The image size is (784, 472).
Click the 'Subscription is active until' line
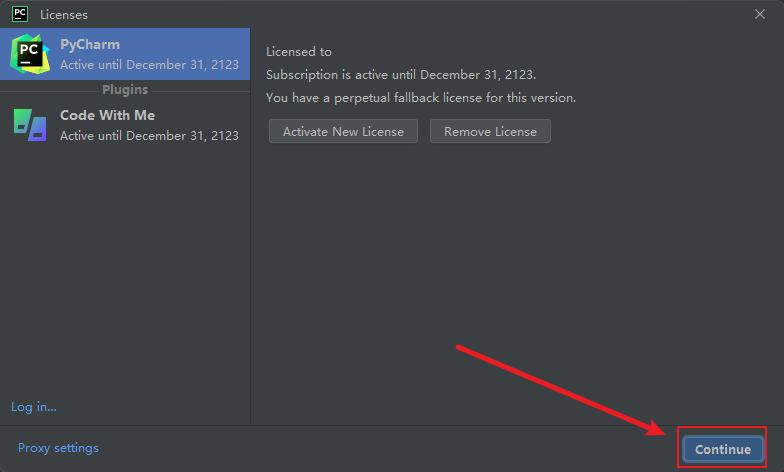click(401, 74)
